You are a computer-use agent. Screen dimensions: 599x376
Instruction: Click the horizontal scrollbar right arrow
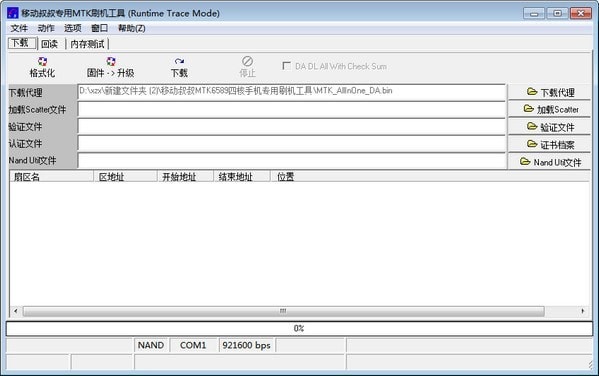click(x=583, y=311)
